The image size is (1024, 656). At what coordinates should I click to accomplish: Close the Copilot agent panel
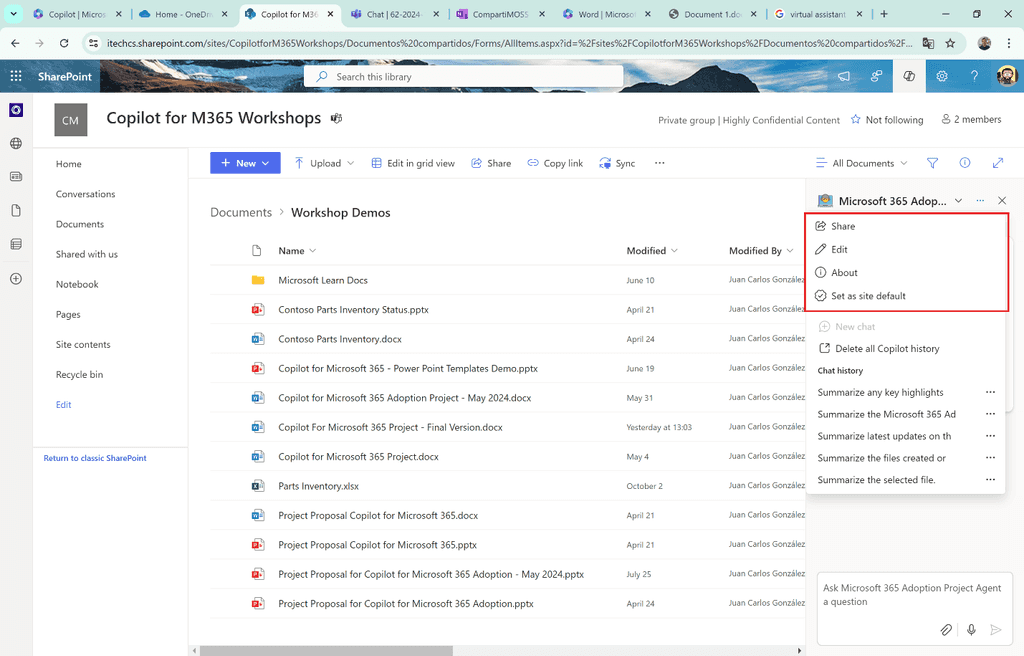(x=1002, y=201)
